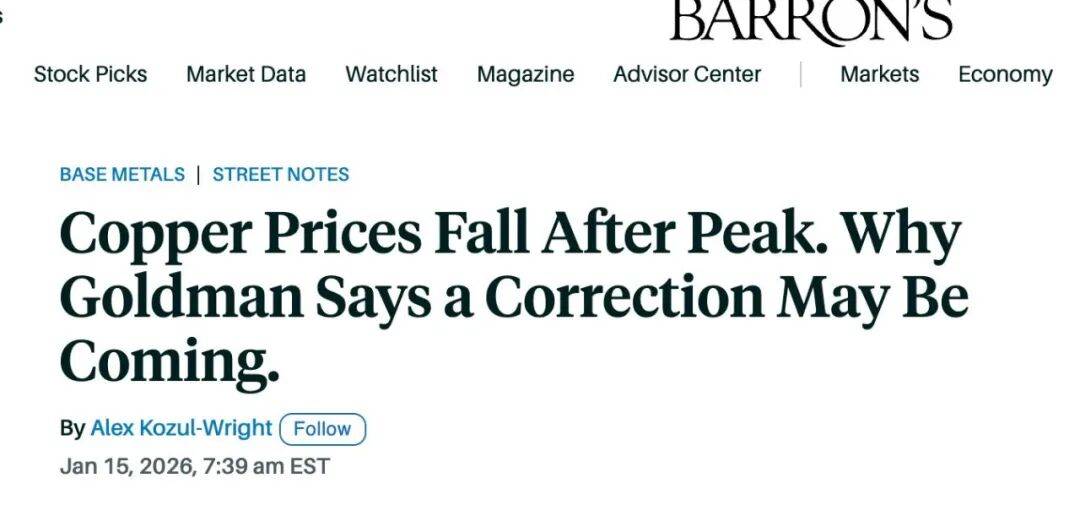Open the Stock Picks menu item
This screenshot has height=505, width=1080.
90,74
